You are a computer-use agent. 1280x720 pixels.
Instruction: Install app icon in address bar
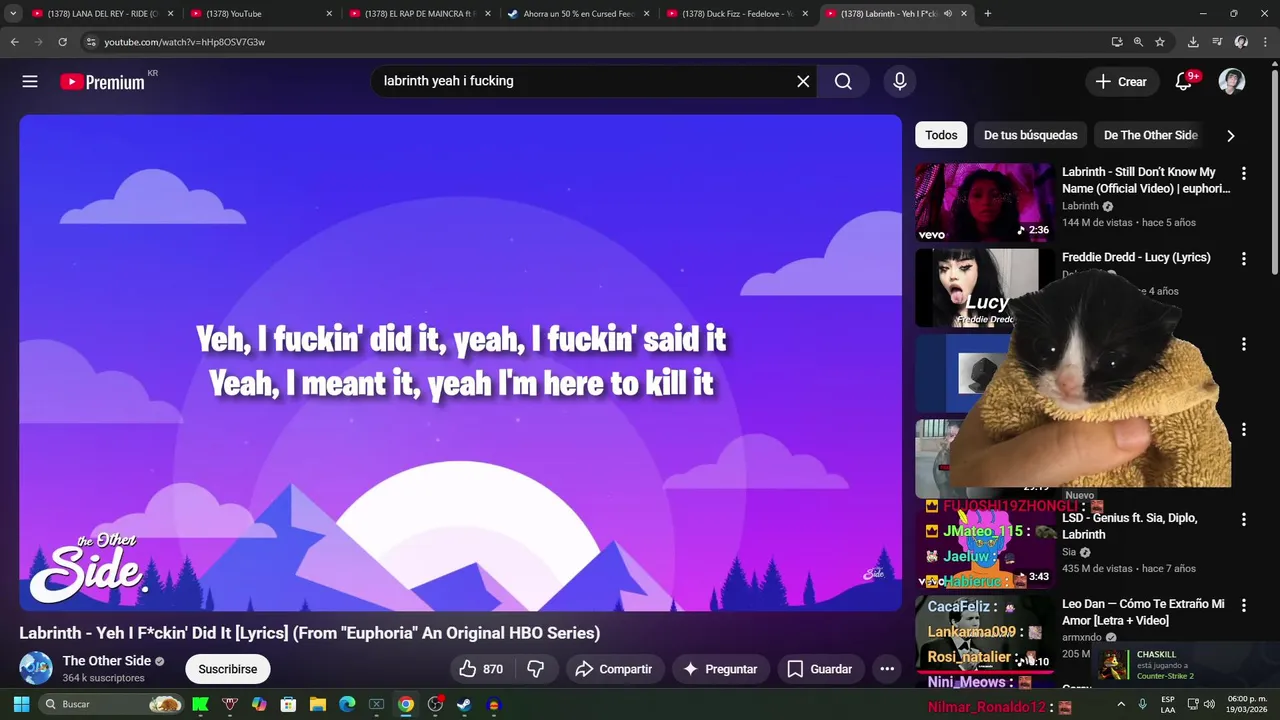1117,42
